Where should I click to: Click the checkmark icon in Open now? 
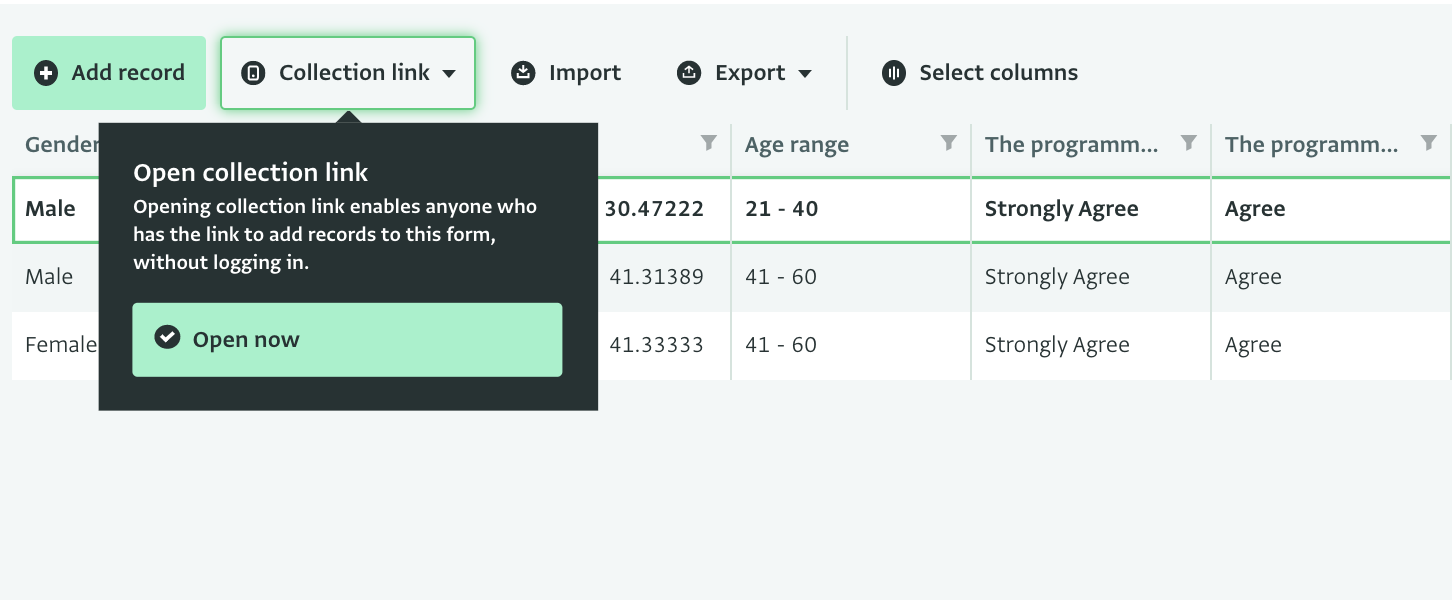[167, 338]
